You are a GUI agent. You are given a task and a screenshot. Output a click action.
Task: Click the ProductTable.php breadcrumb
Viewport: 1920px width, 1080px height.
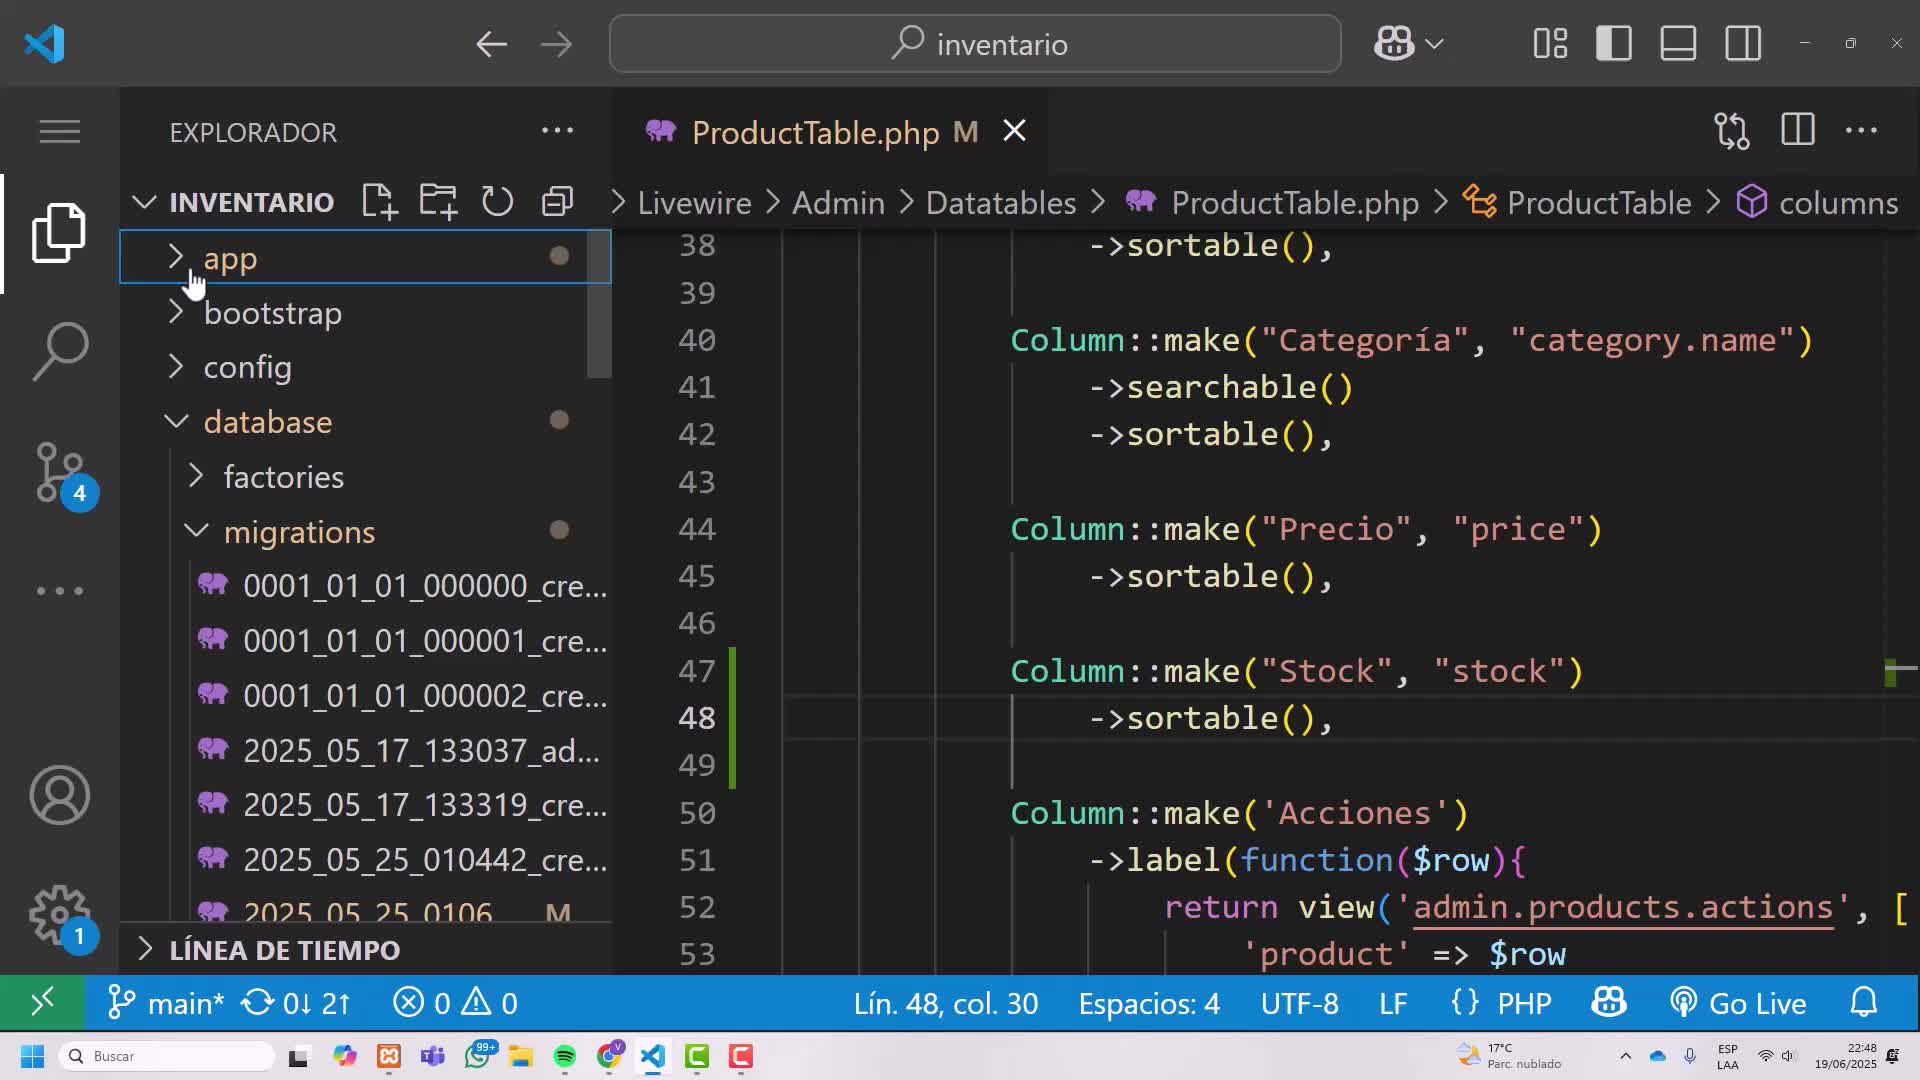(x=1272, y=203)
